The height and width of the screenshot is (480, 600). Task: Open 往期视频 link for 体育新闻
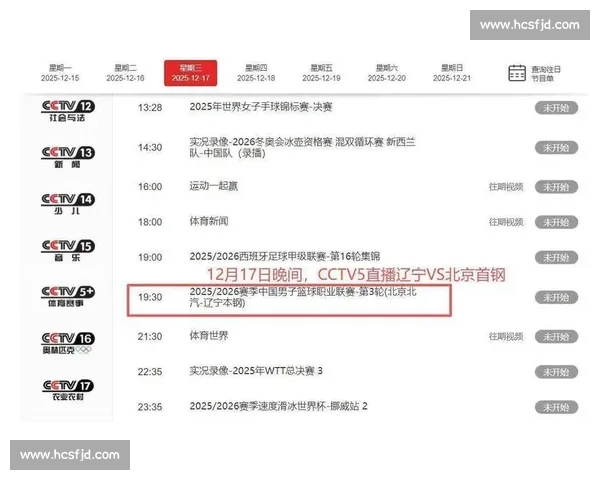click(x=506, y=222)
